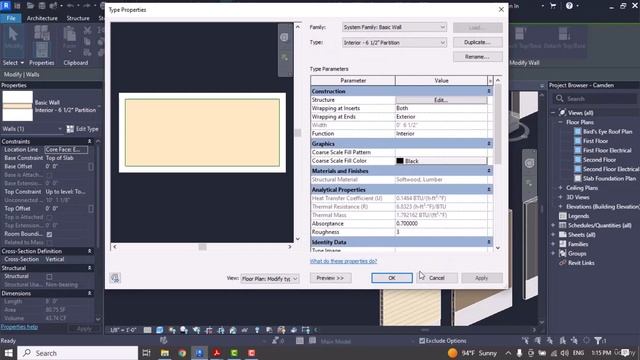Image resolution: width=640 pixels, height=360 pixels.
Task: Switch to the Structure ribbon tab
Action: (x=78, y=18)
